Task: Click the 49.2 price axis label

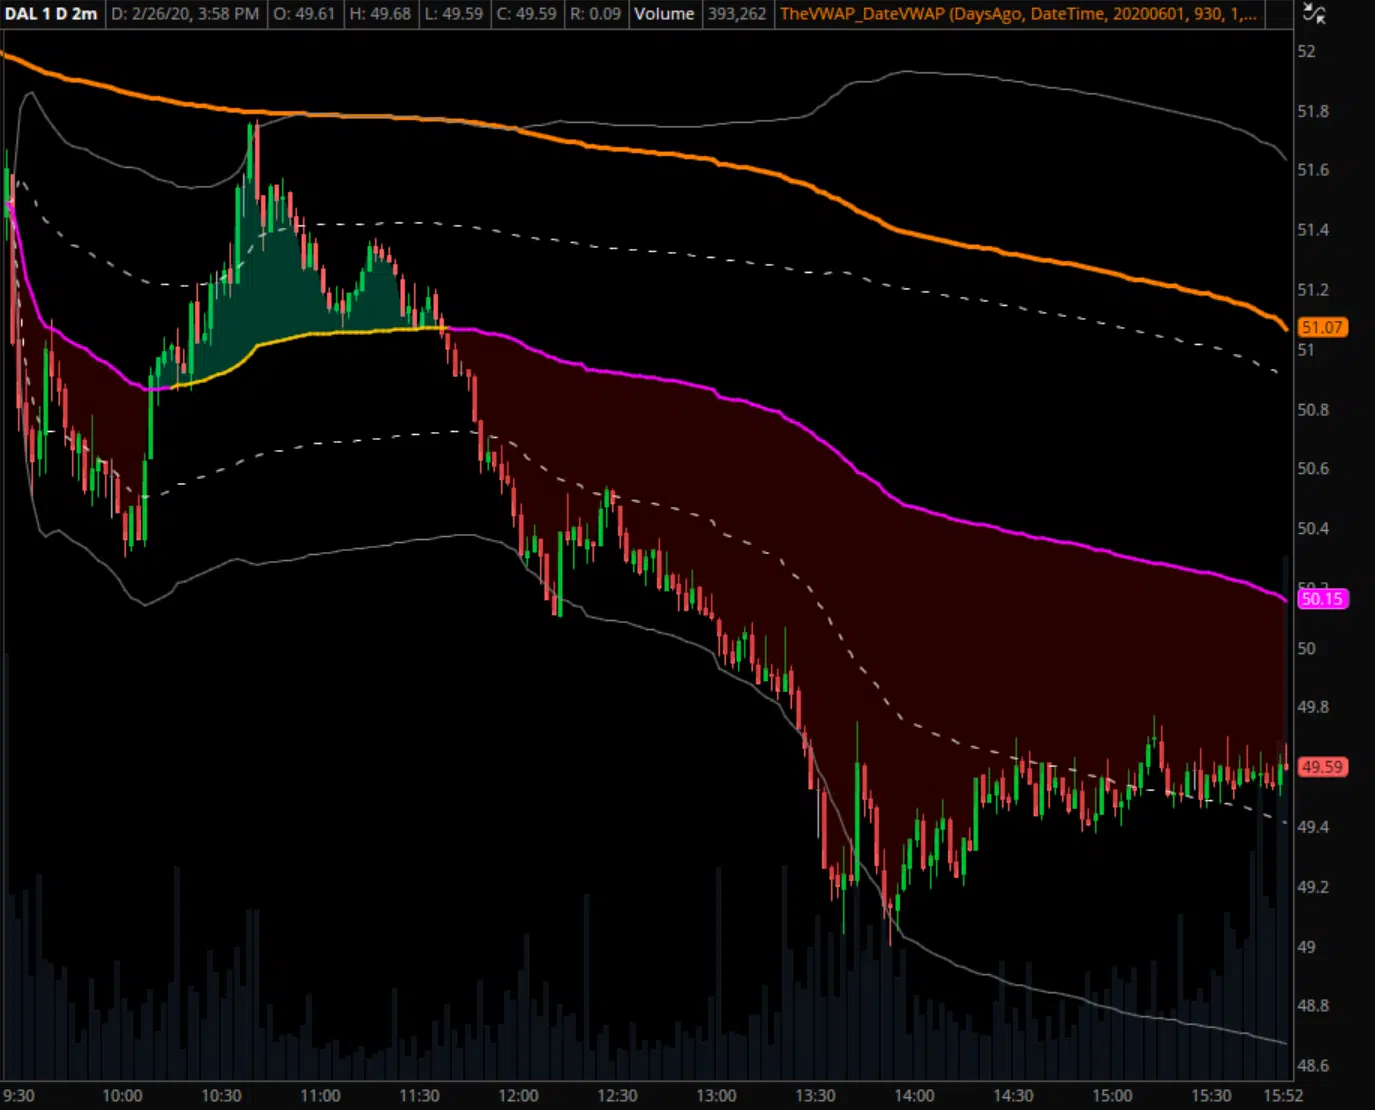Action: [x=1313, y=887]
